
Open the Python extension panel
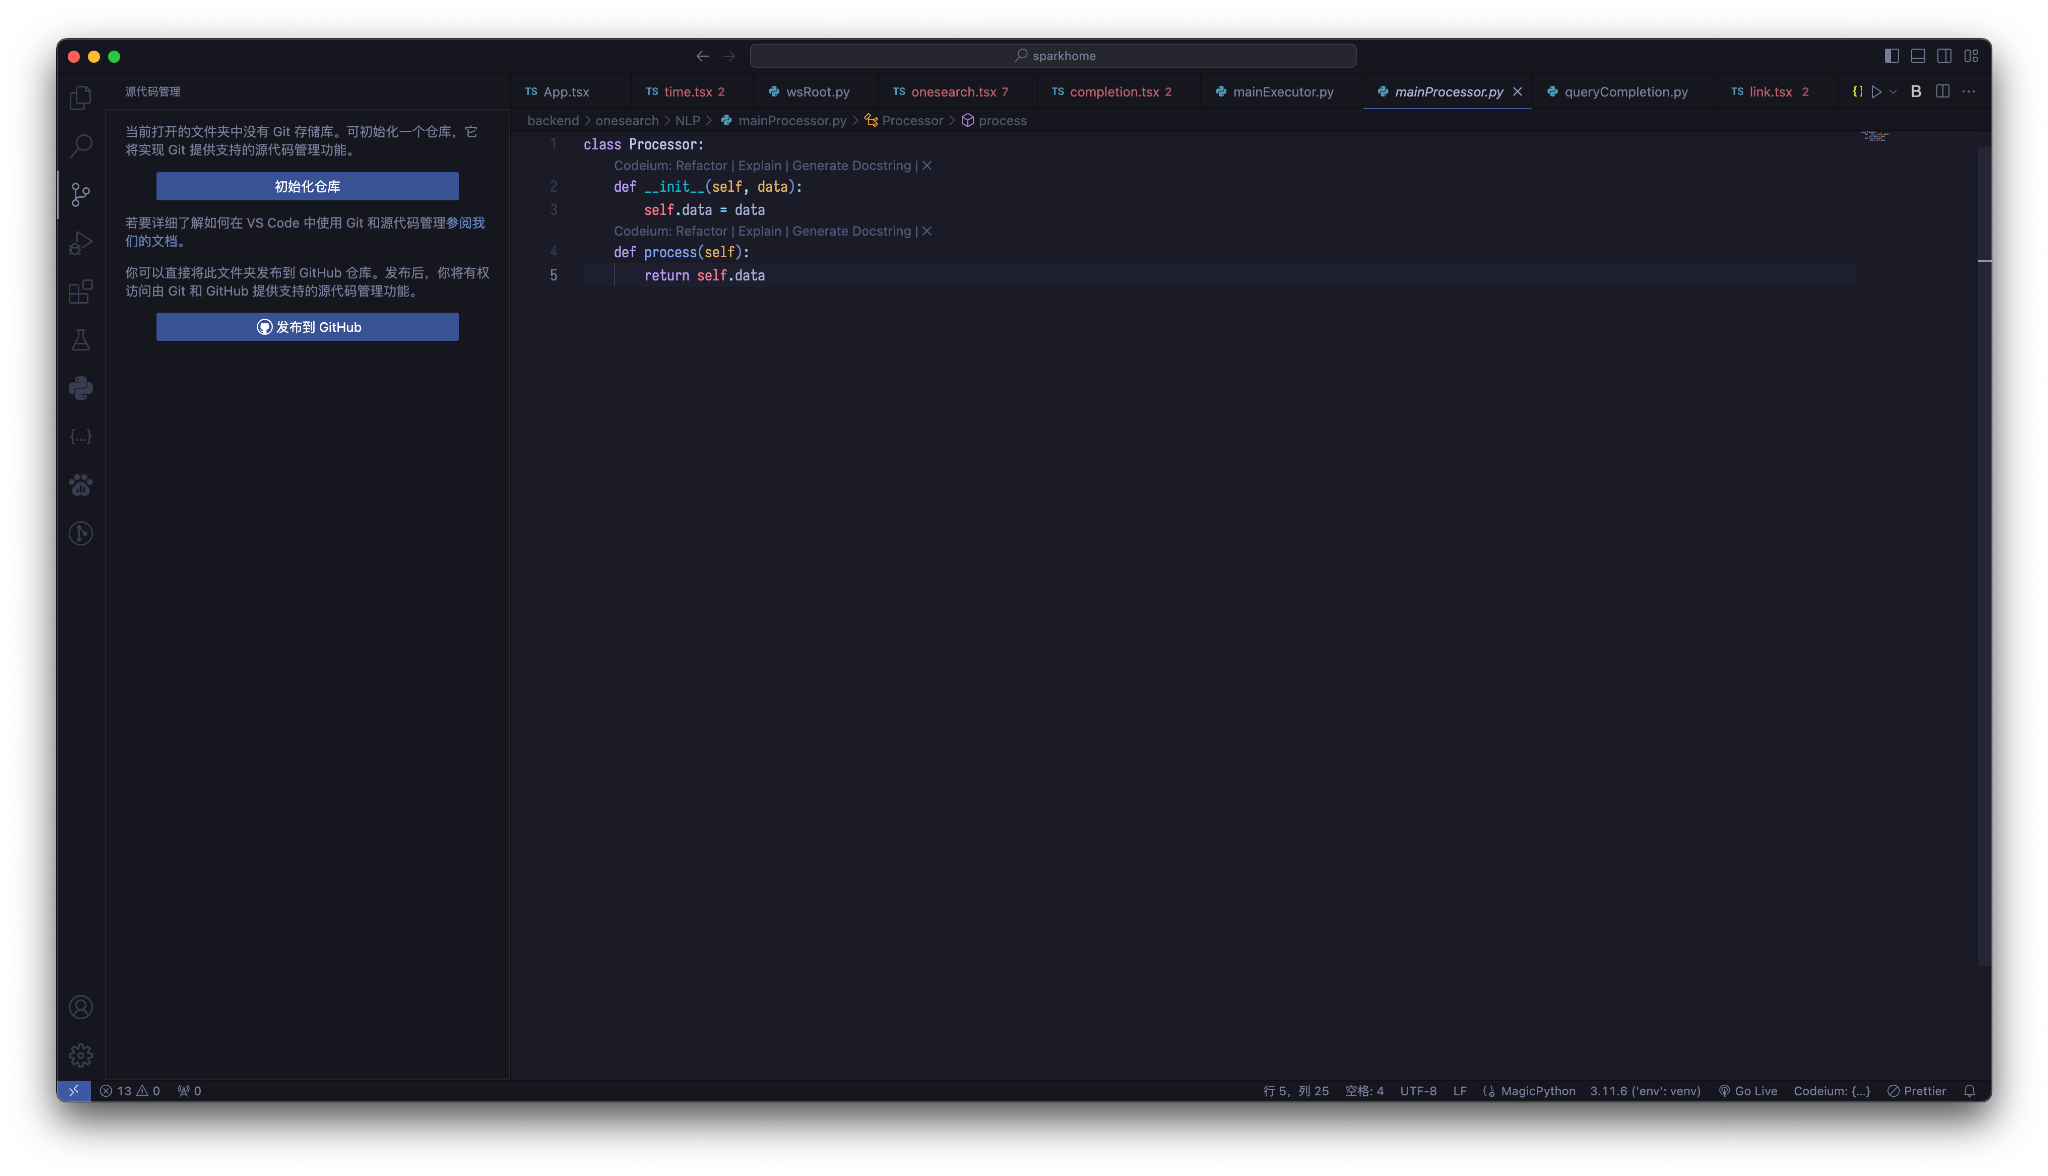click(x=80, y=388)
